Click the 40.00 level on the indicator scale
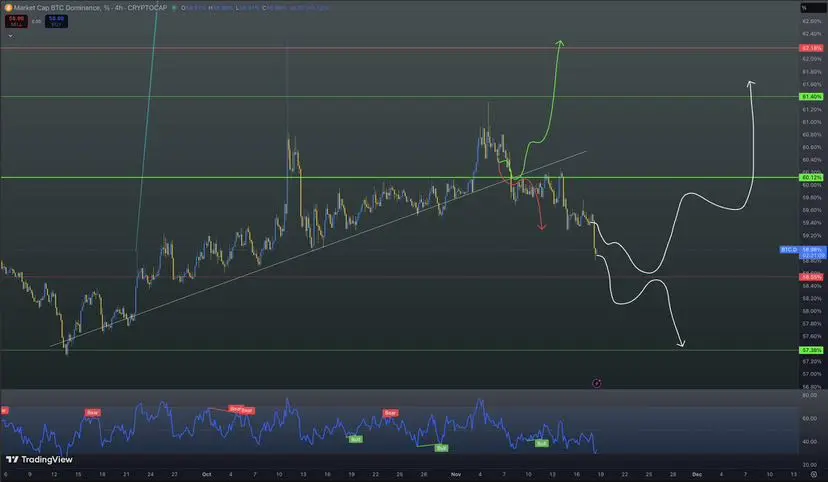Viewport: 828px width, 482px height. [x=810, y=441]
